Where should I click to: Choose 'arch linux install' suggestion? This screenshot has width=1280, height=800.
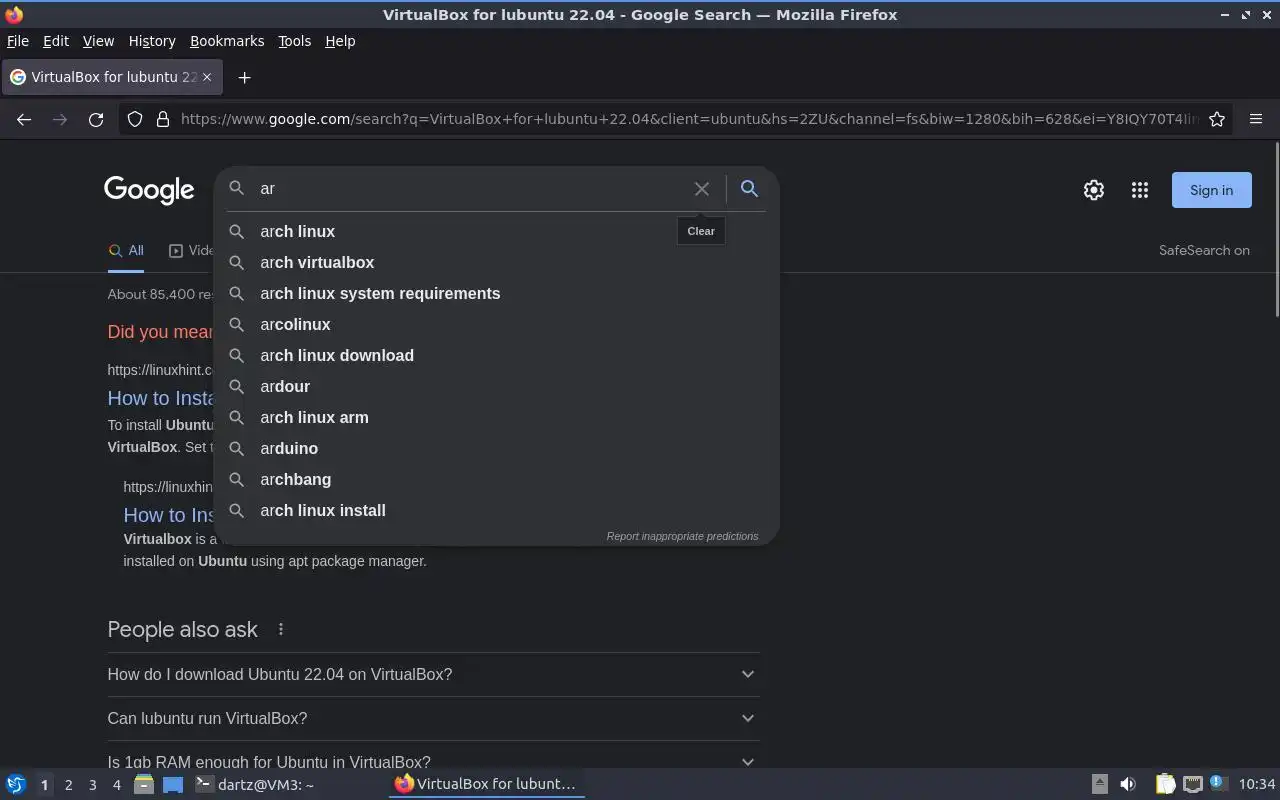click(497, 510)
